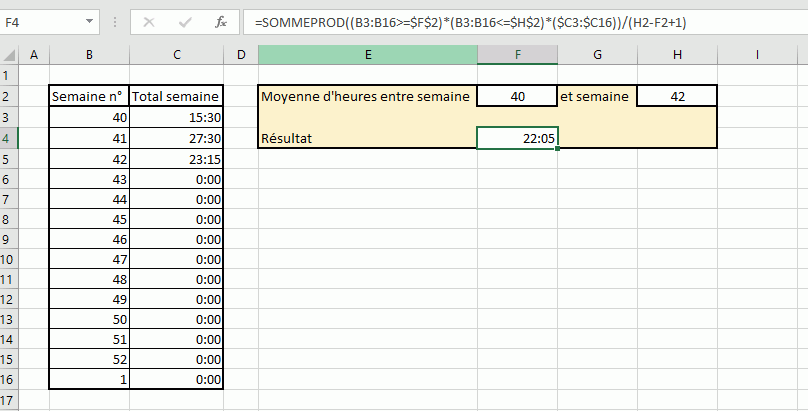Select row 4 header
Viewport: 808px width, 411px height.
click(x=9, y=139)
